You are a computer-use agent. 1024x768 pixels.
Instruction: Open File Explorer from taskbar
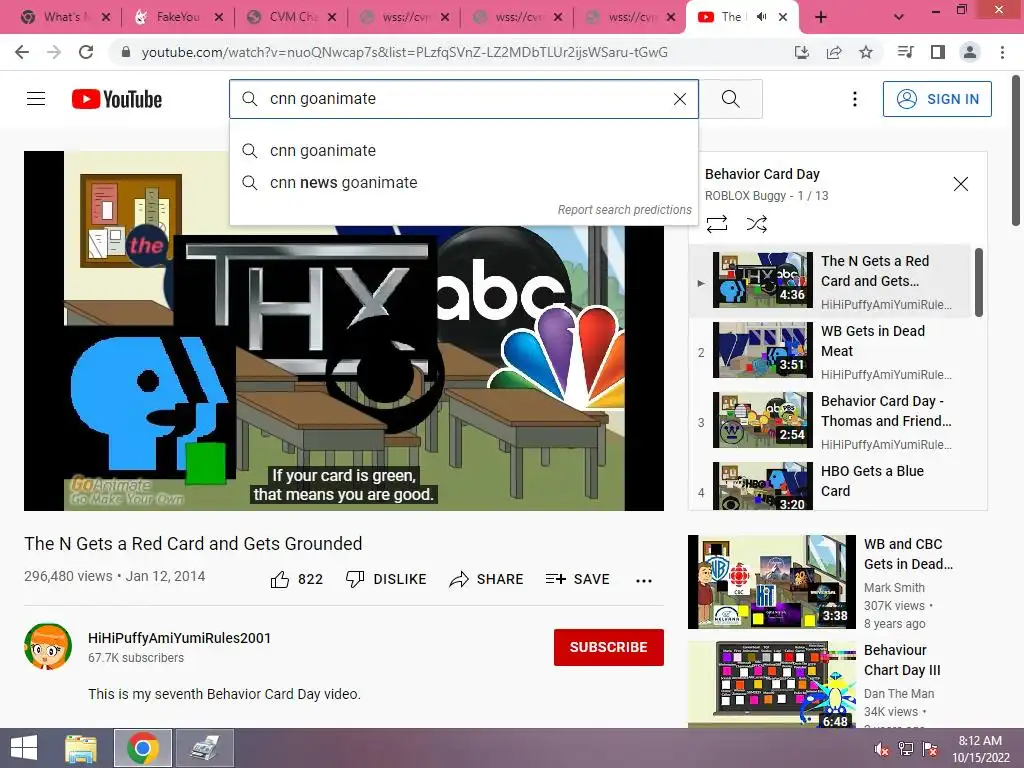click(81, 748)
